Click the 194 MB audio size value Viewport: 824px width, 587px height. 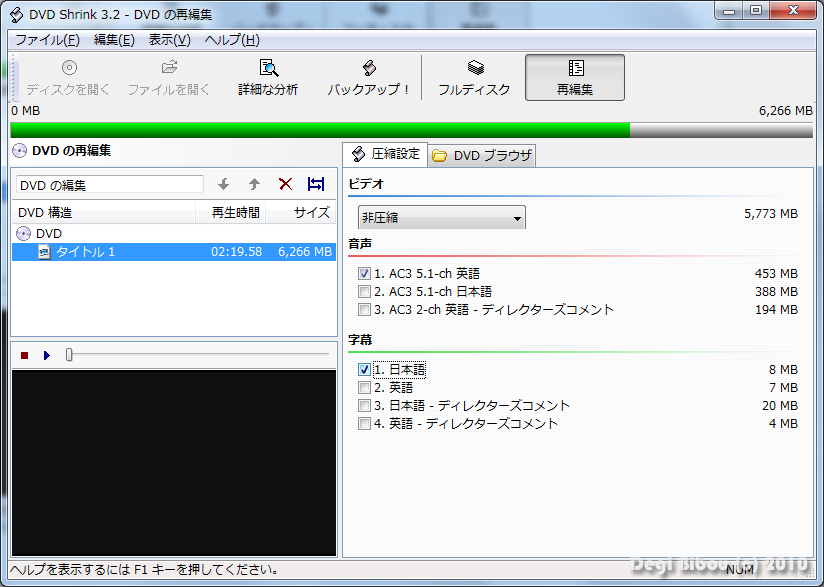point(776,310)
